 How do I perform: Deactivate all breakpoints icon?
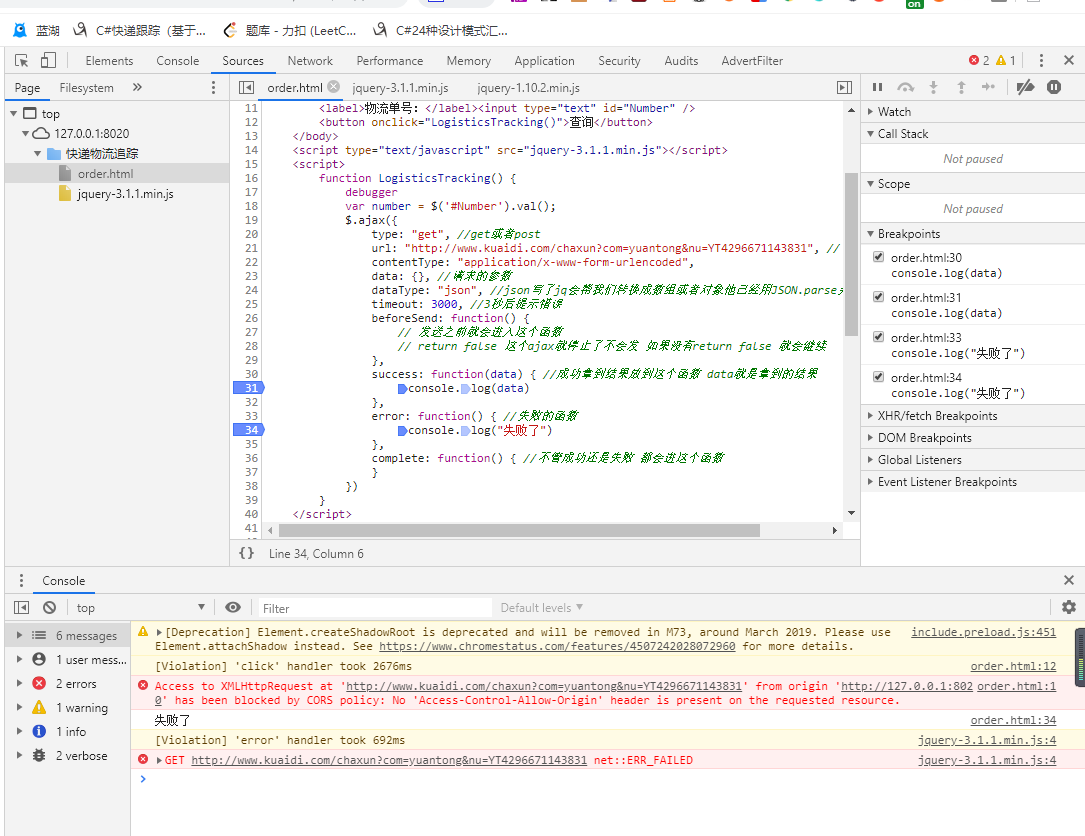click(1024, 88)
